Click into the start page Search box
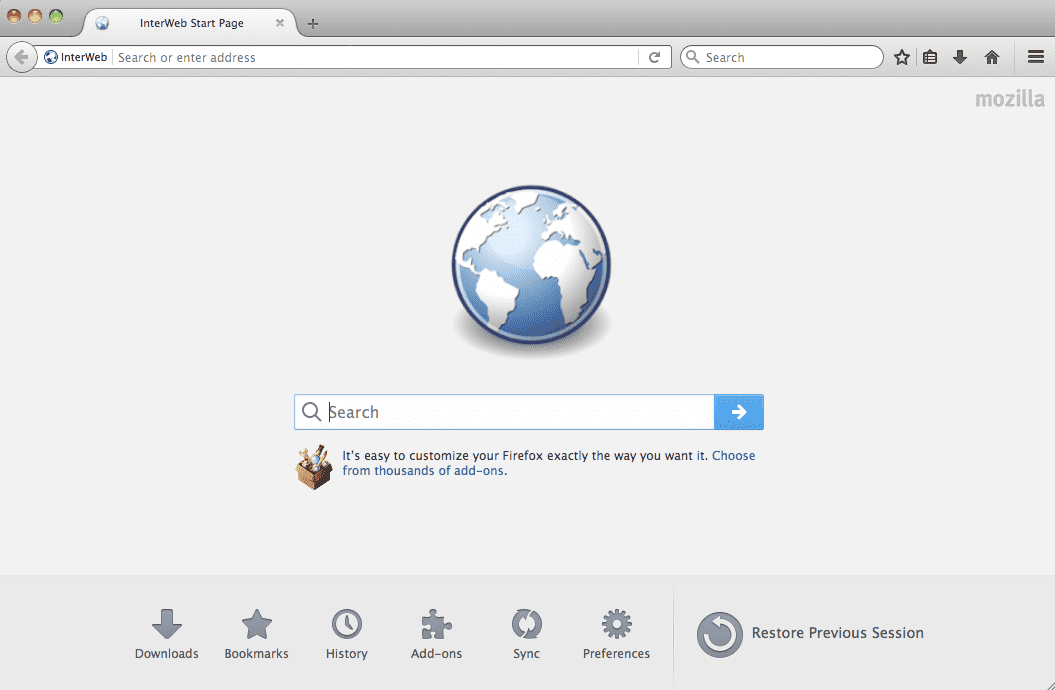 coord(504,412)
